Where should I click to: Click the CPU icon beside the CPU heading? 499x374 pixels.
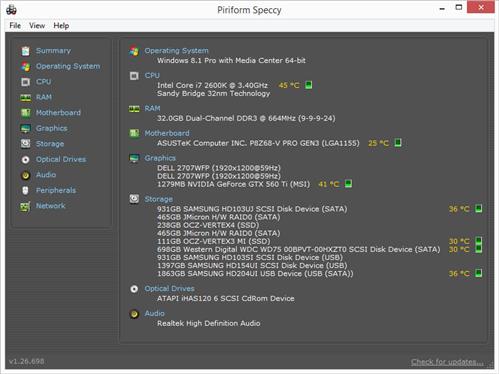coord(134,76)
